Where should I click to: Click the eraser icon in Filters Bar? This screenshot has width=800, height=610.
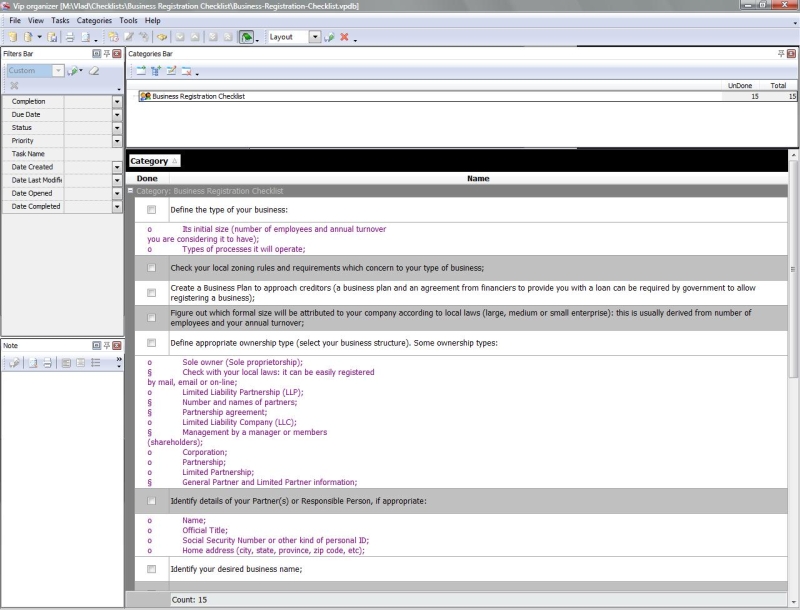click(x=94, y=71)
